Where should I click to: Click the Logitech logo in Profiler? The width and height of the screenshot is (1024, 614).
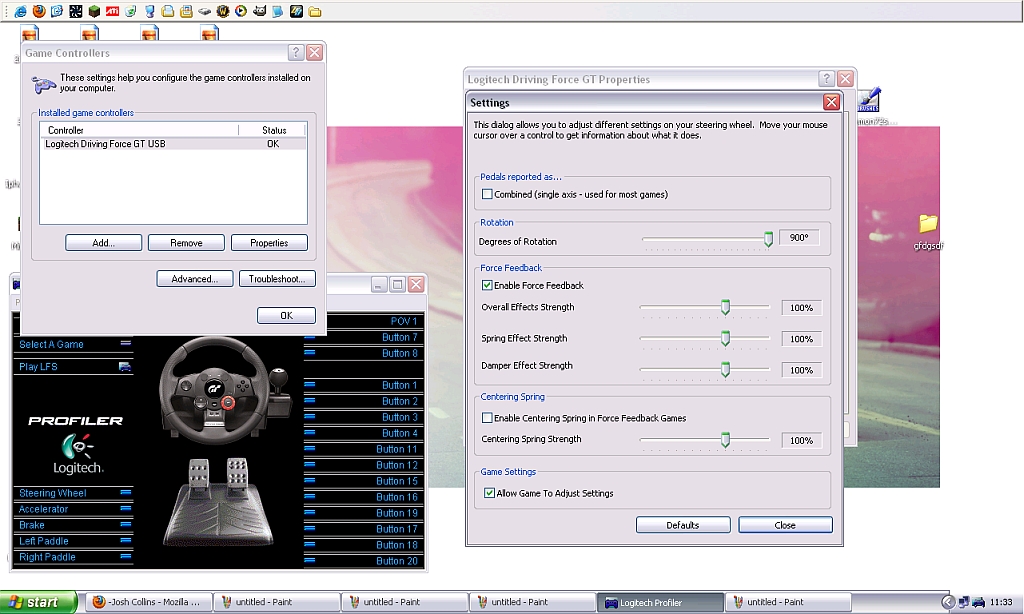click(x=78, y=454)
